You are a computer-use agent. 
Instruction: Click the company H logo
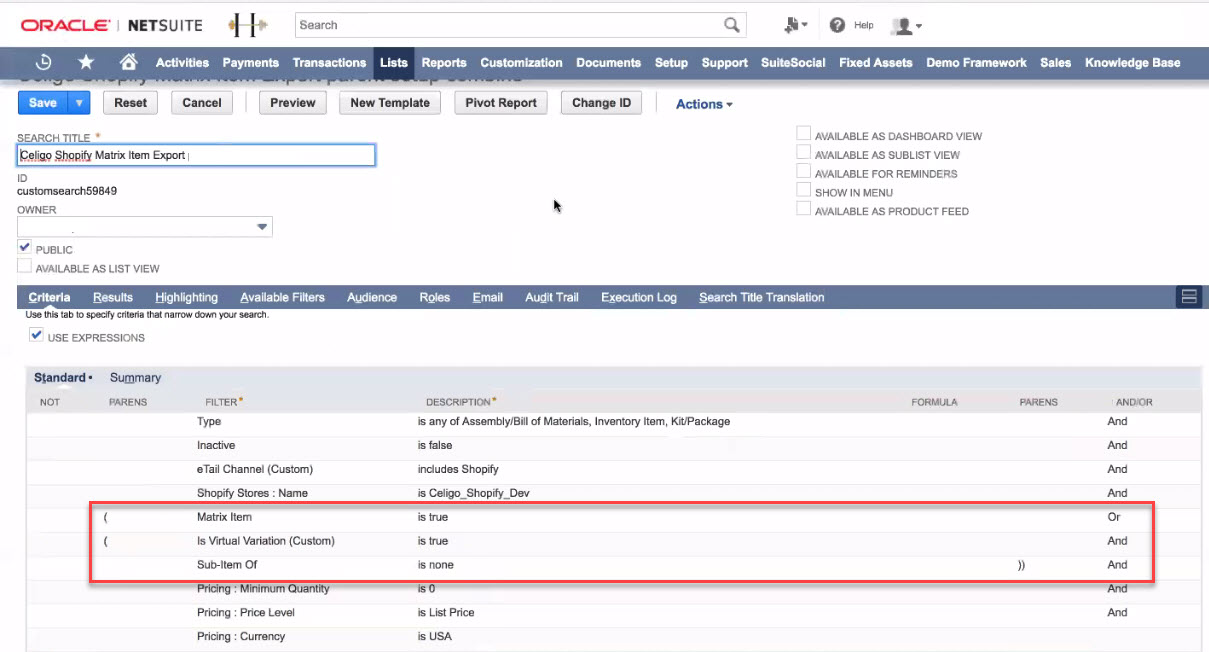[248, 25]
